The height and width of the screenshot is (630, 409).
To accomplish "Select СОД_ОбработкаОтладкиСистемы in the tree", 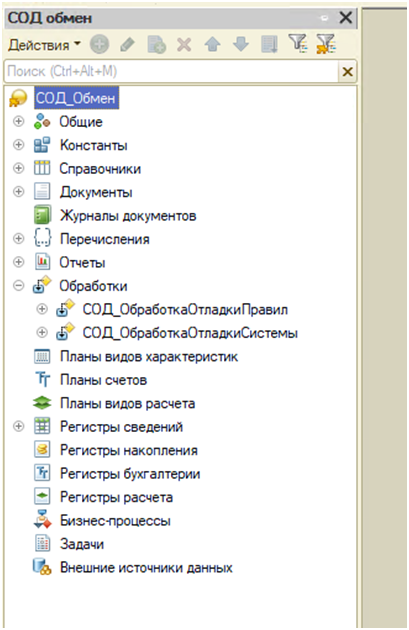I will click(190, 333).
